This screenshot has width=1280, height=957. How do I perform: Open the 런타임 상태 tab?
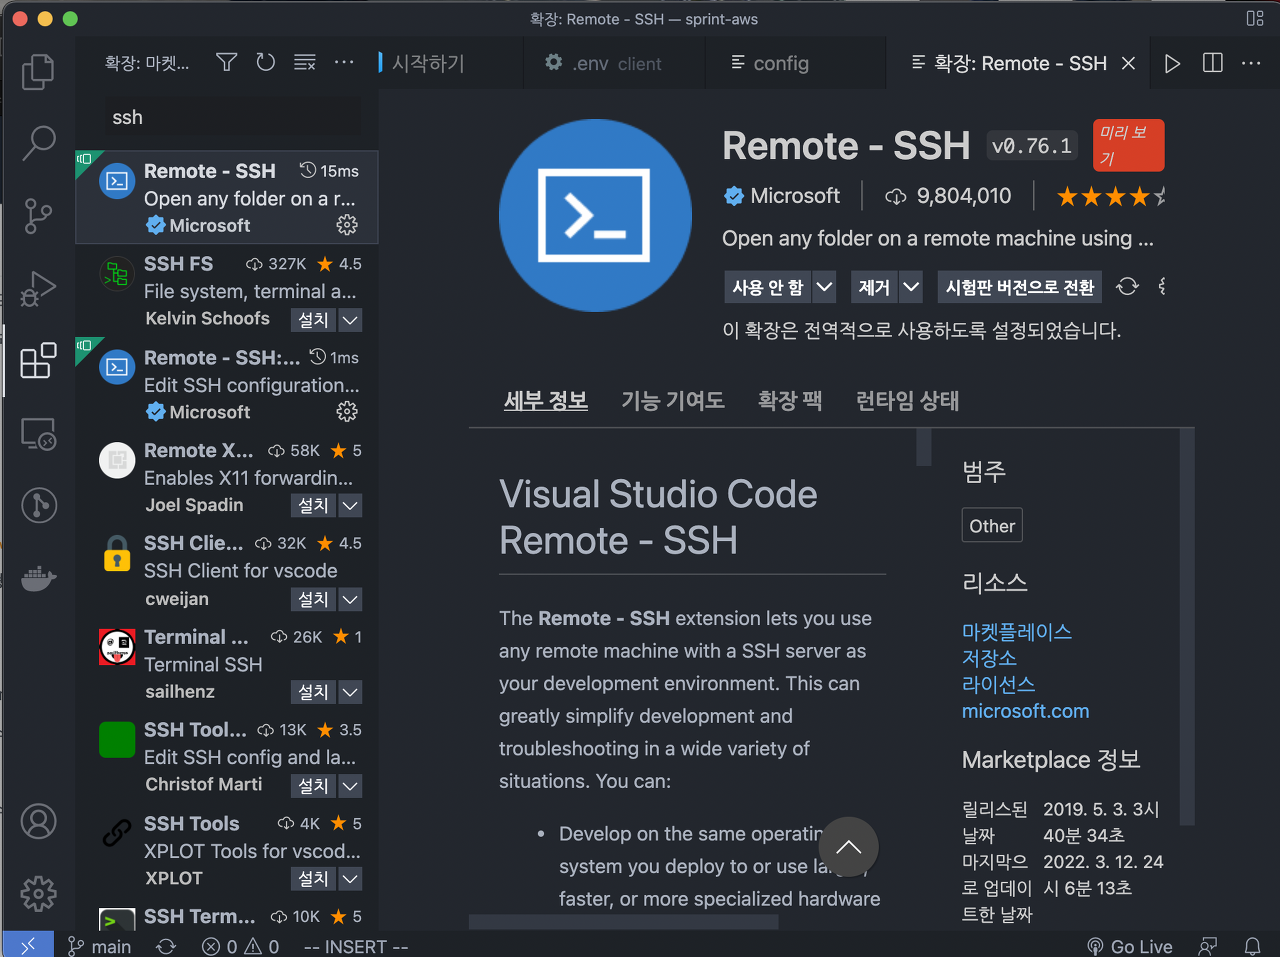tap(907, 401)
